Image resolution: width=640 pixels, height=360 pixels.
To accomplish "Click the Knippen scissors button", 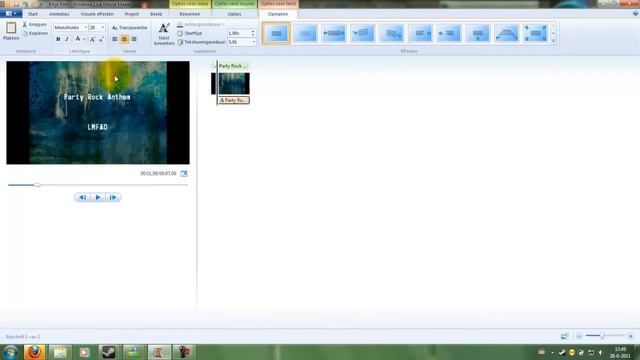I will pos(34,24).
